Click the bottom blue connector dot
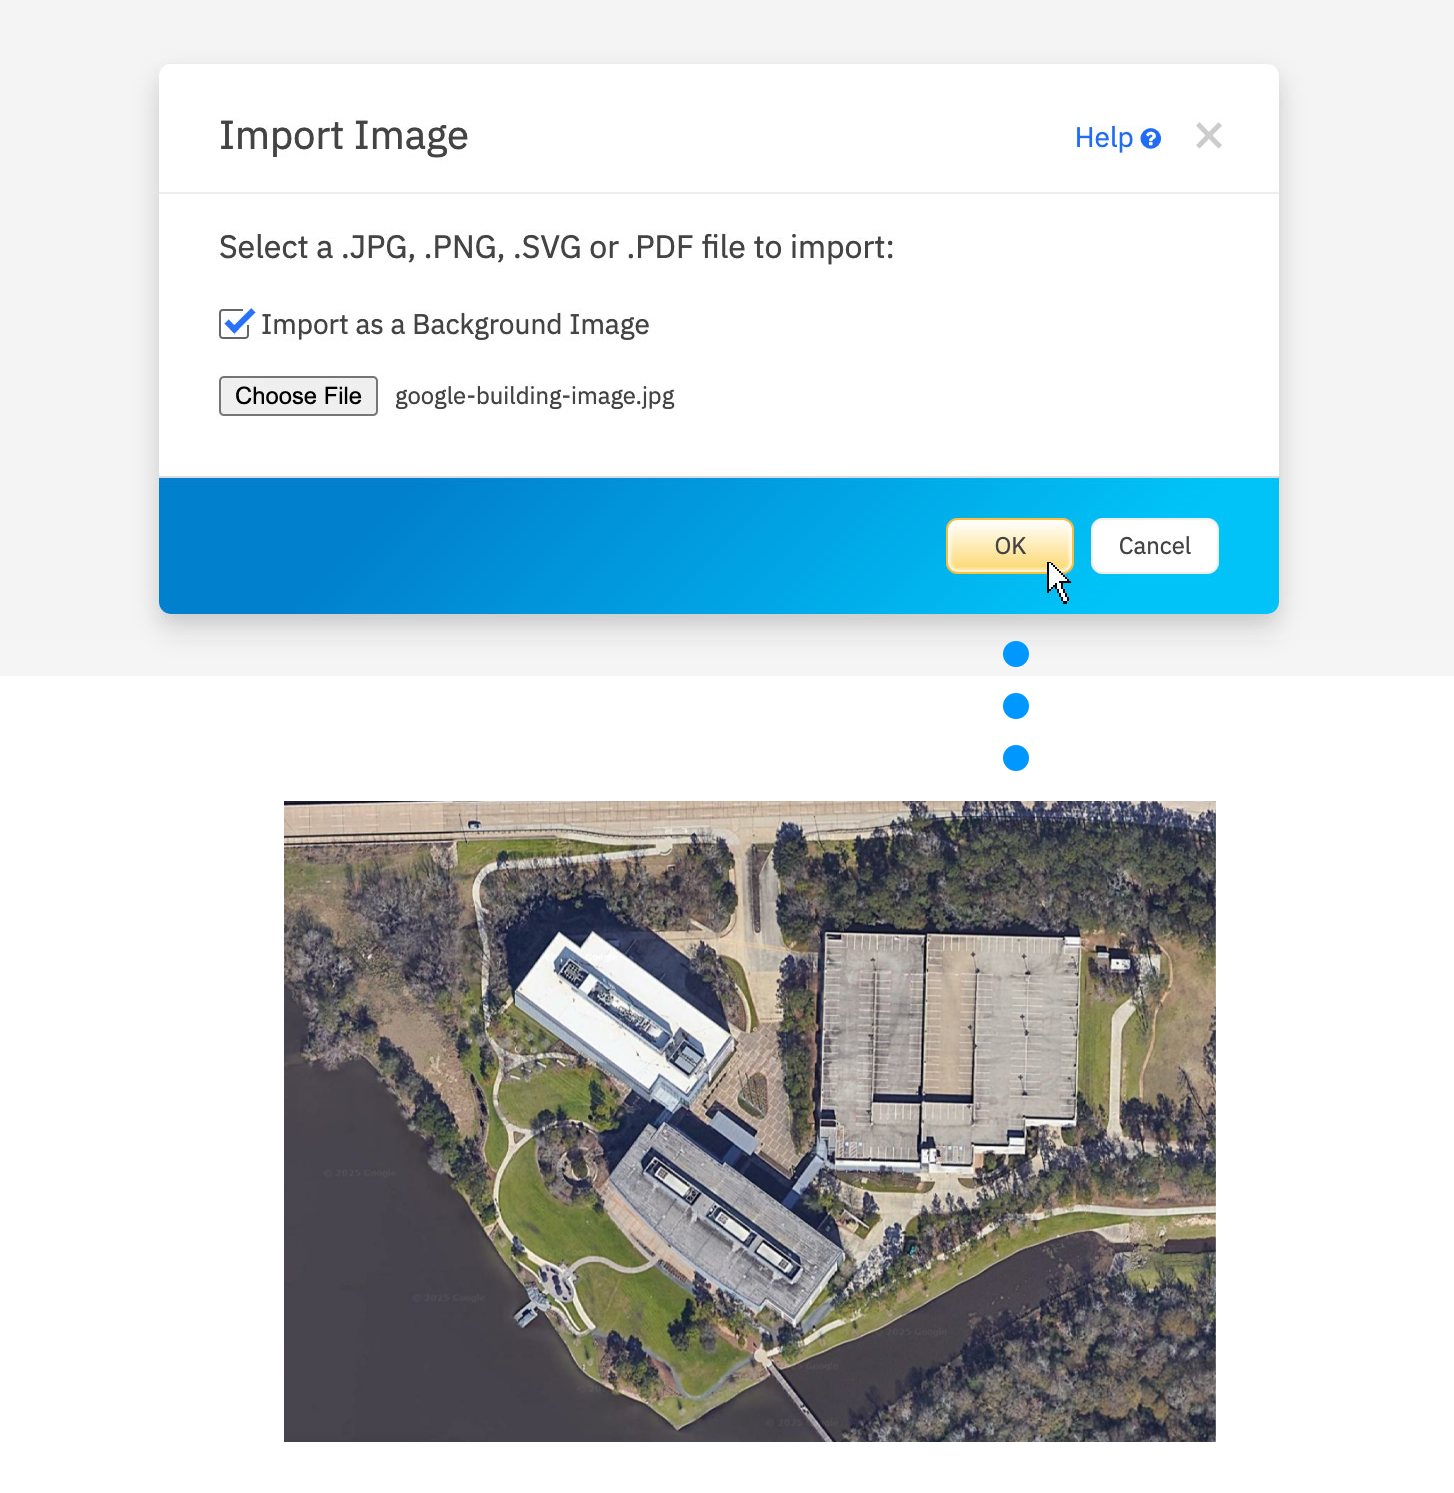 [x=1015, y=758]
